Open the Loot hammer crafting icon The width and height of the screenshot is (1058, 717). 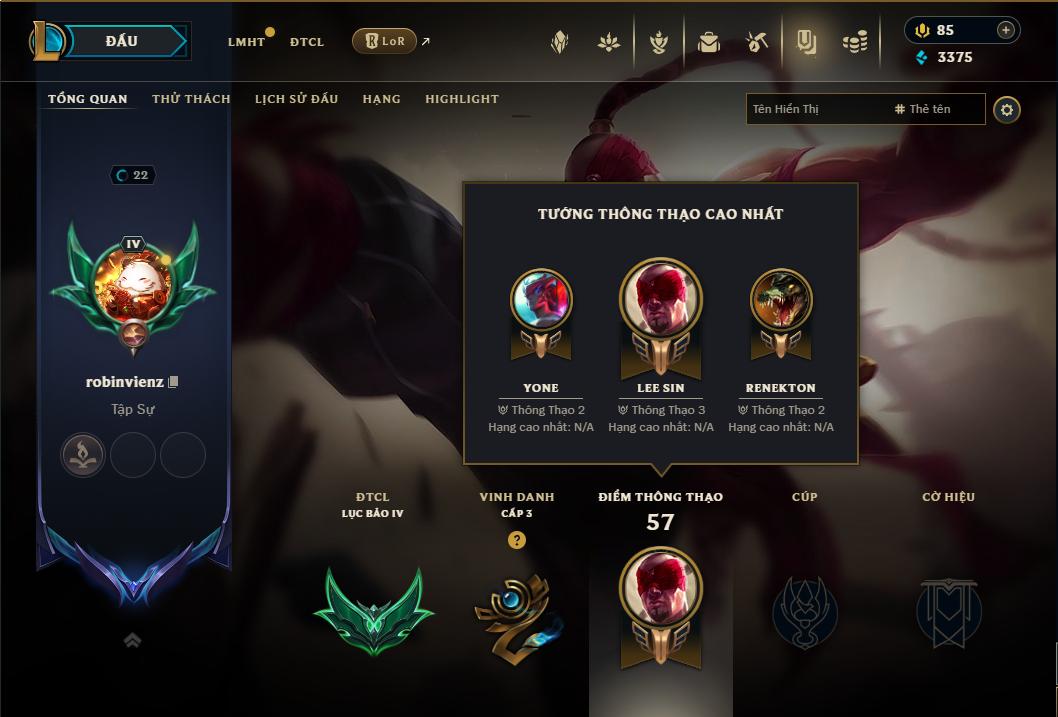pyautogui.click(x=757, y=42)
